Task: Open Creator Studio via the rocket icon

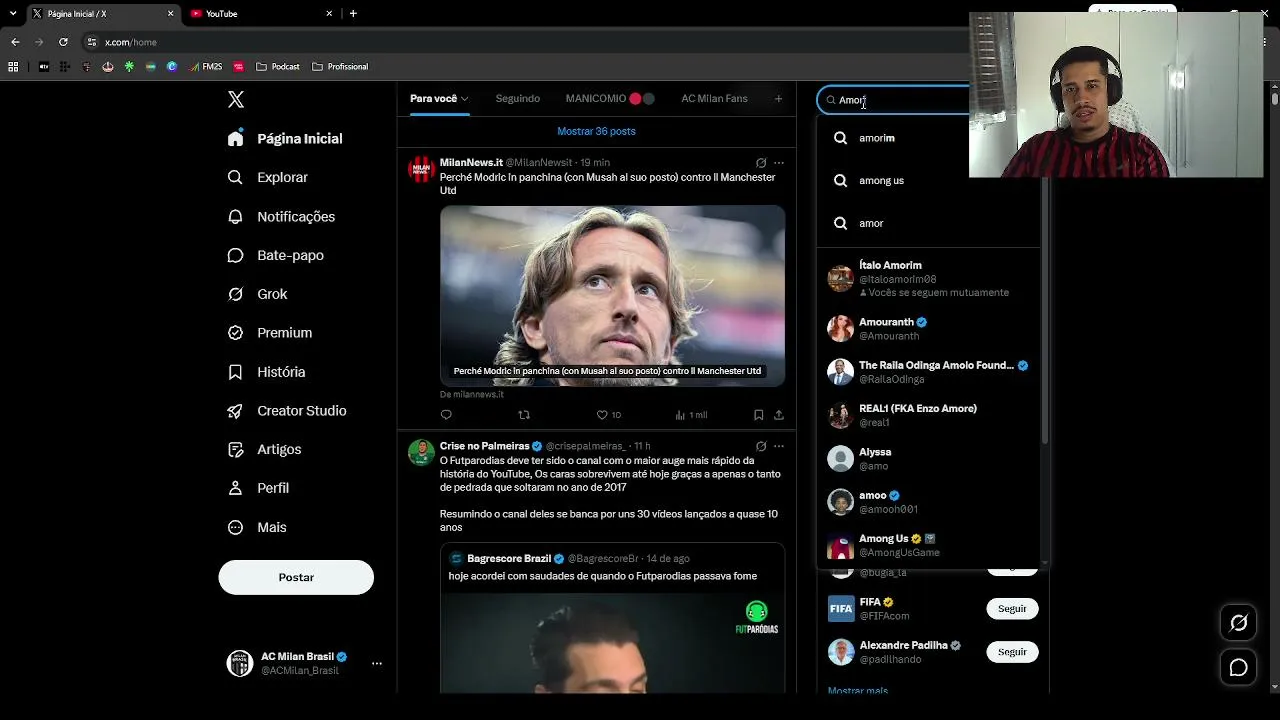Action: tap(235, 411)
